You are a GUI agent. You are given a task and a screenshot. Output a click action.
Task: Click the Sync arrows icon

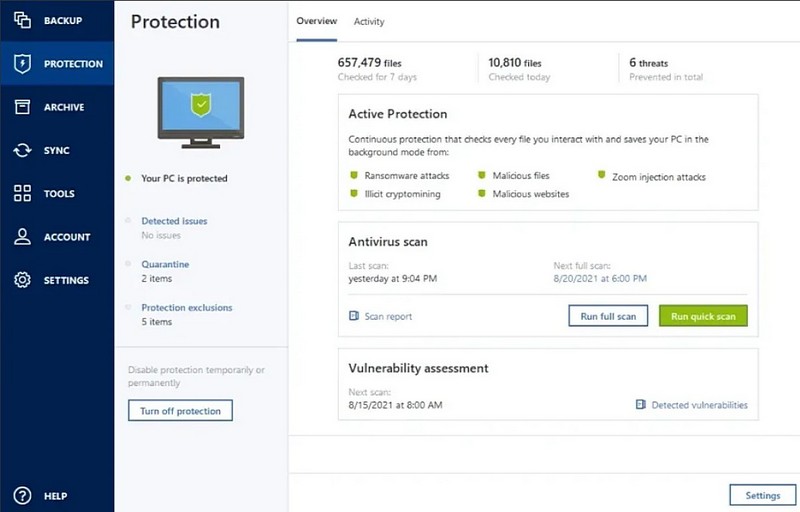tap(22, 150)
